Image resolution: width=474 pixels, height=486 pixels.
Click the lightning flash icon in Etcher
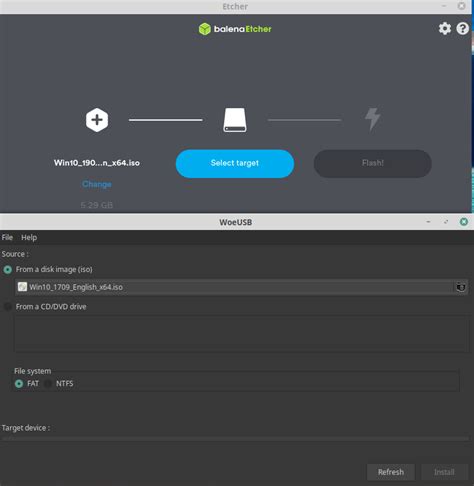[372, 119]
